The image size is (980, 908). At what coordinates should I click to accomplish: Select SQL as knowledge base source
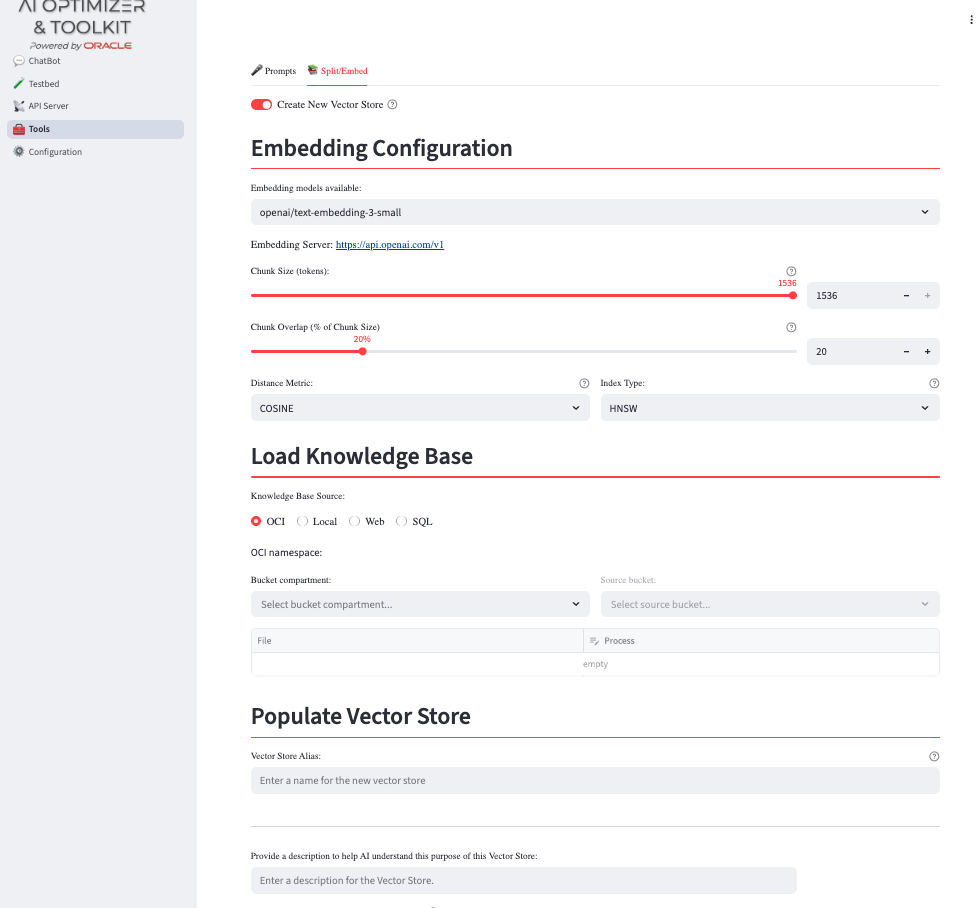coord(402,521)
